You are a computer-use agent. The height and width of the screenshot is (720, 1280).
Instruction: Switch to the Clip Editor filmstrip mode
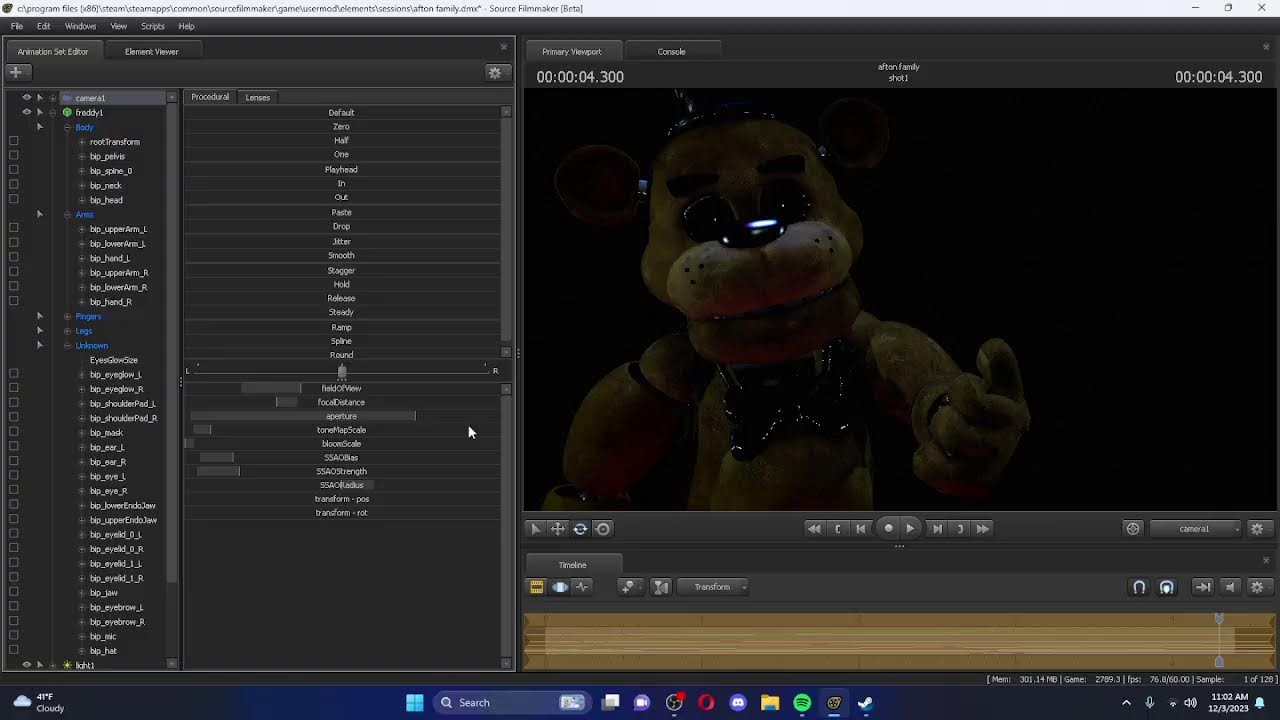tap(536, 587)
